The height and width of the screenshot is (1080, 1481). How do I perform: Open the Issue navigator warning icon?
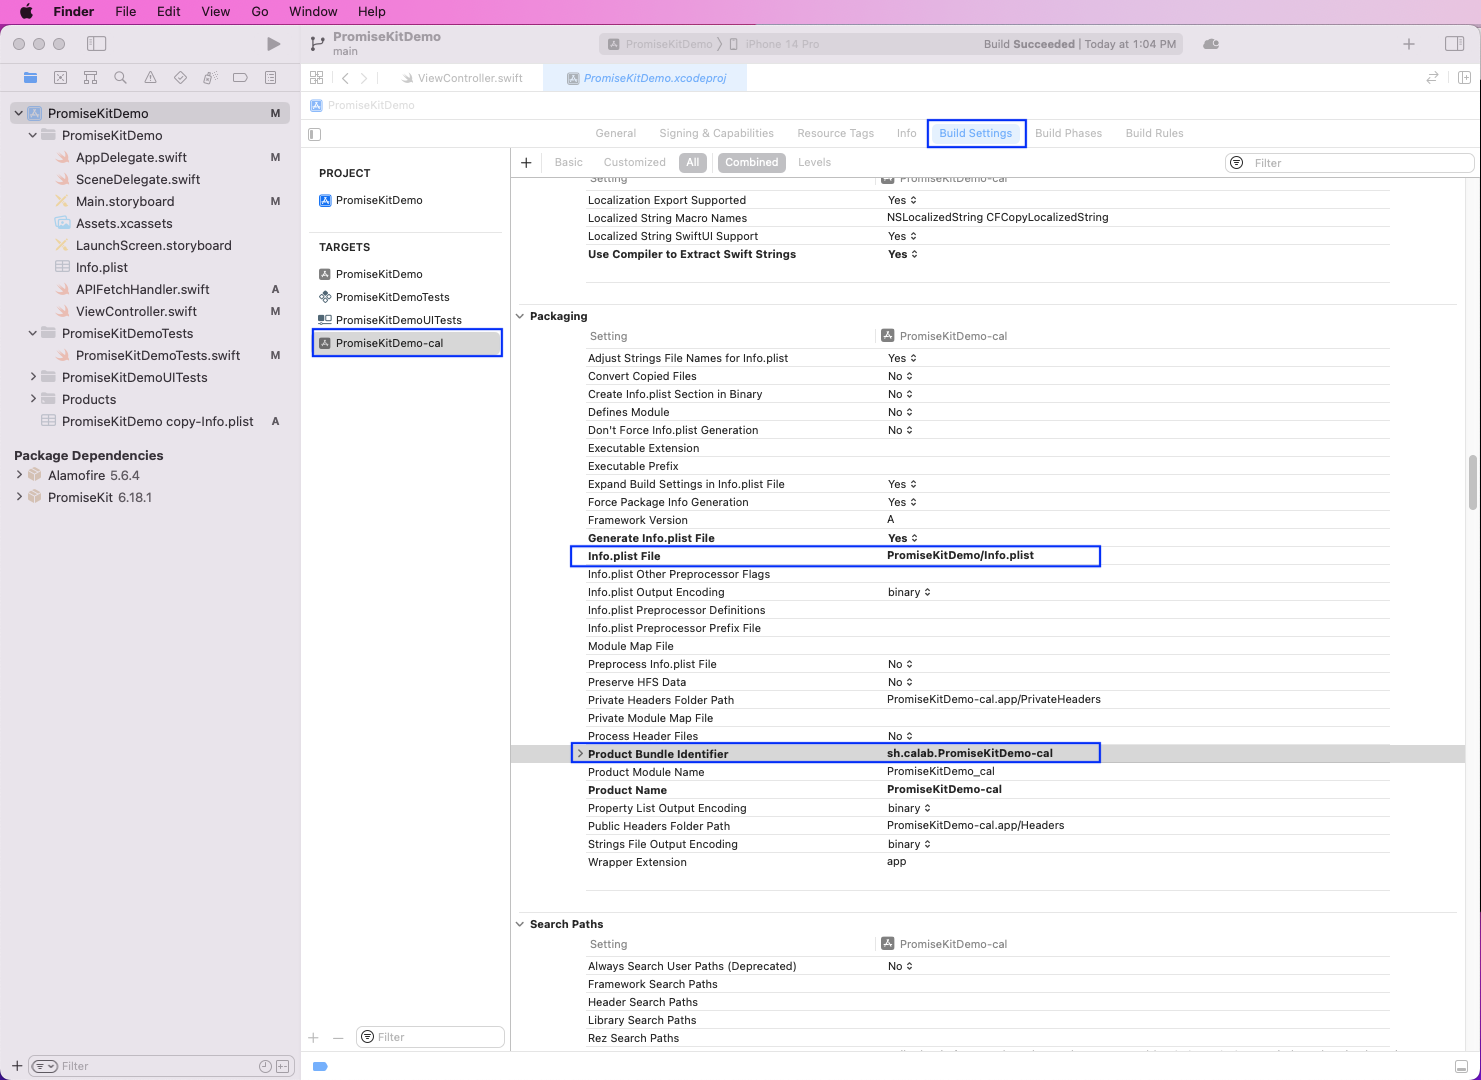[x=150, y=77]
